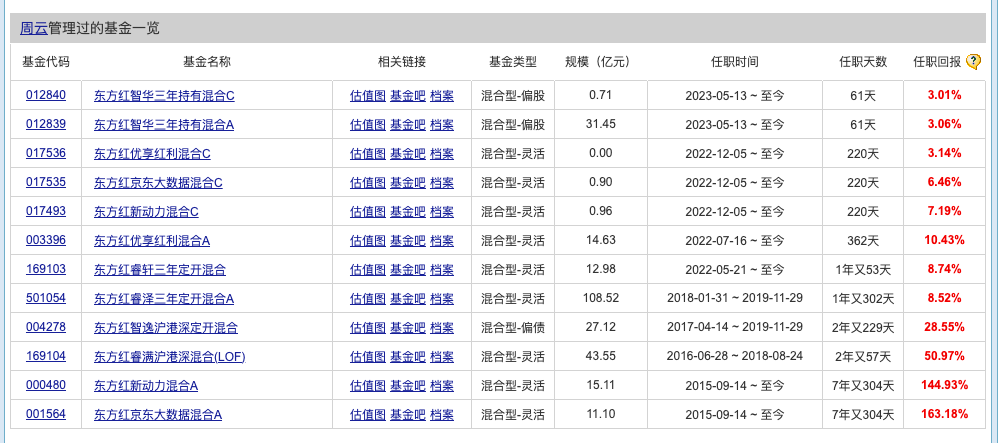Click fund code 003396
Image resolution: width=998 pixels, height=443 pixels.
tap(46, 240)
